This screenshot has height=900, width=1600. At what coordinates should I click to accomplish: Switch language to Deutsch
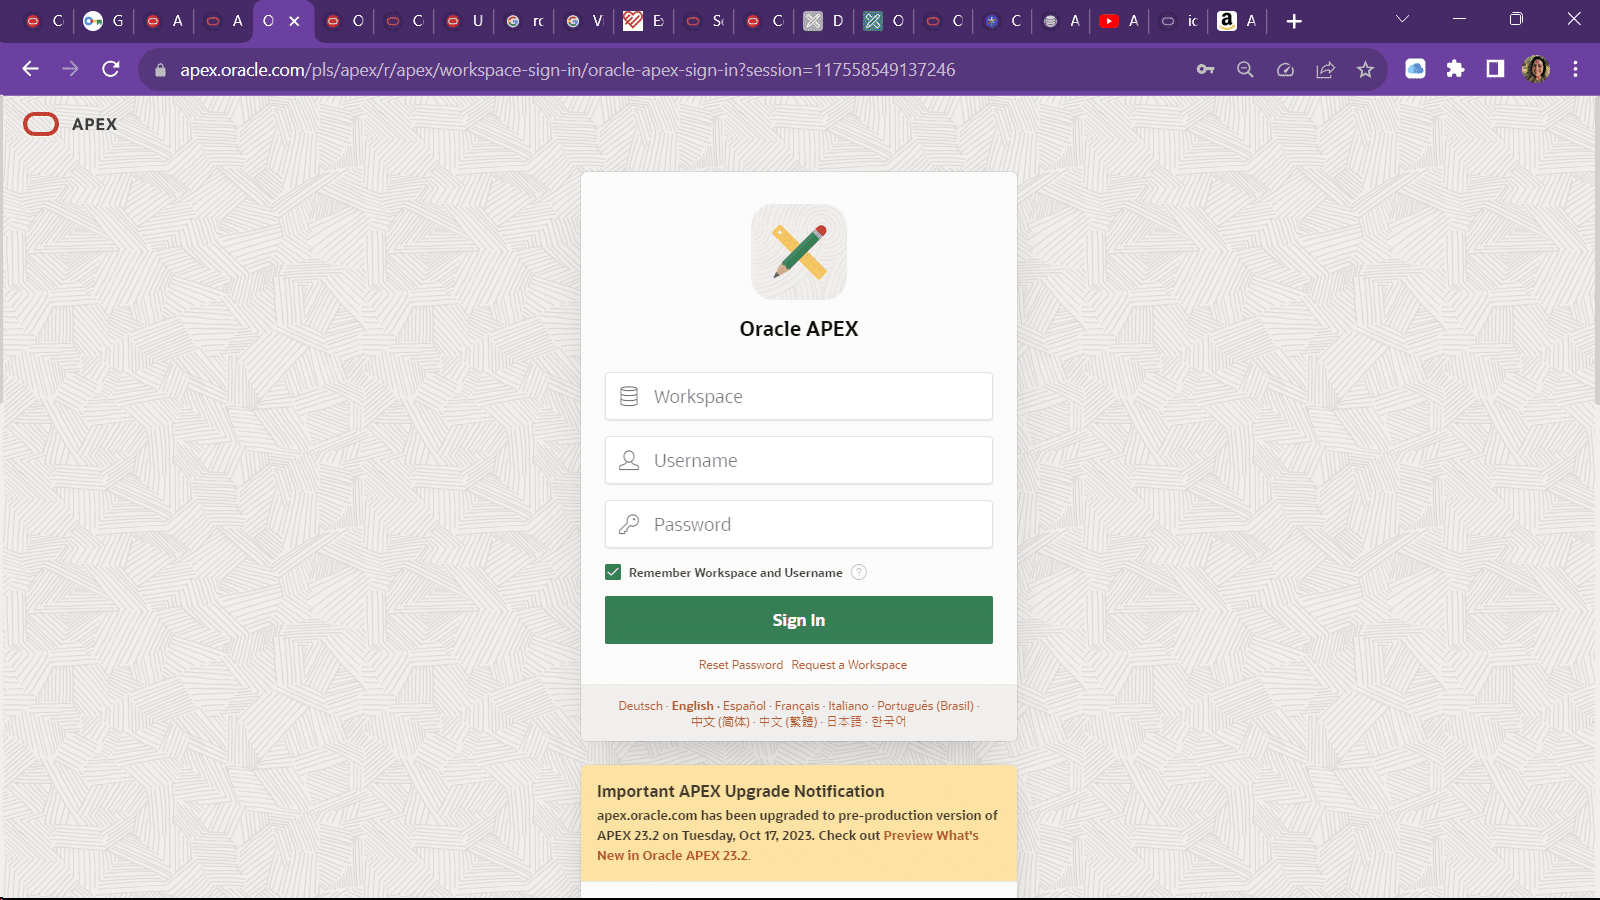(x=640, y=706)
